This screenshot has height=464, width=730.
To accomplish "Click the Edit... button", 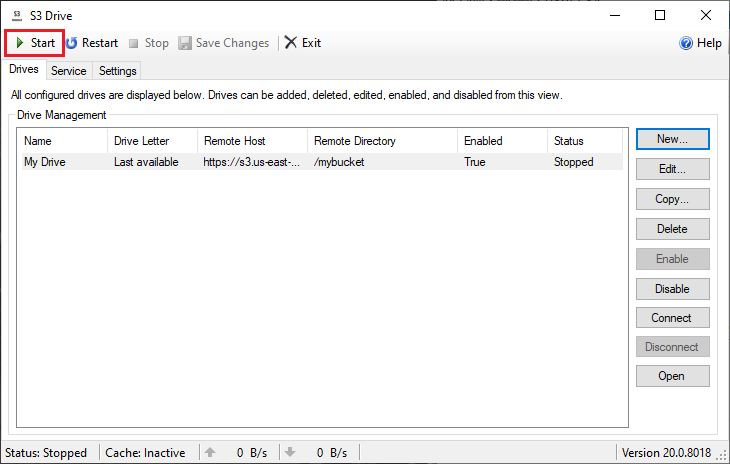I will click(673, 169).
